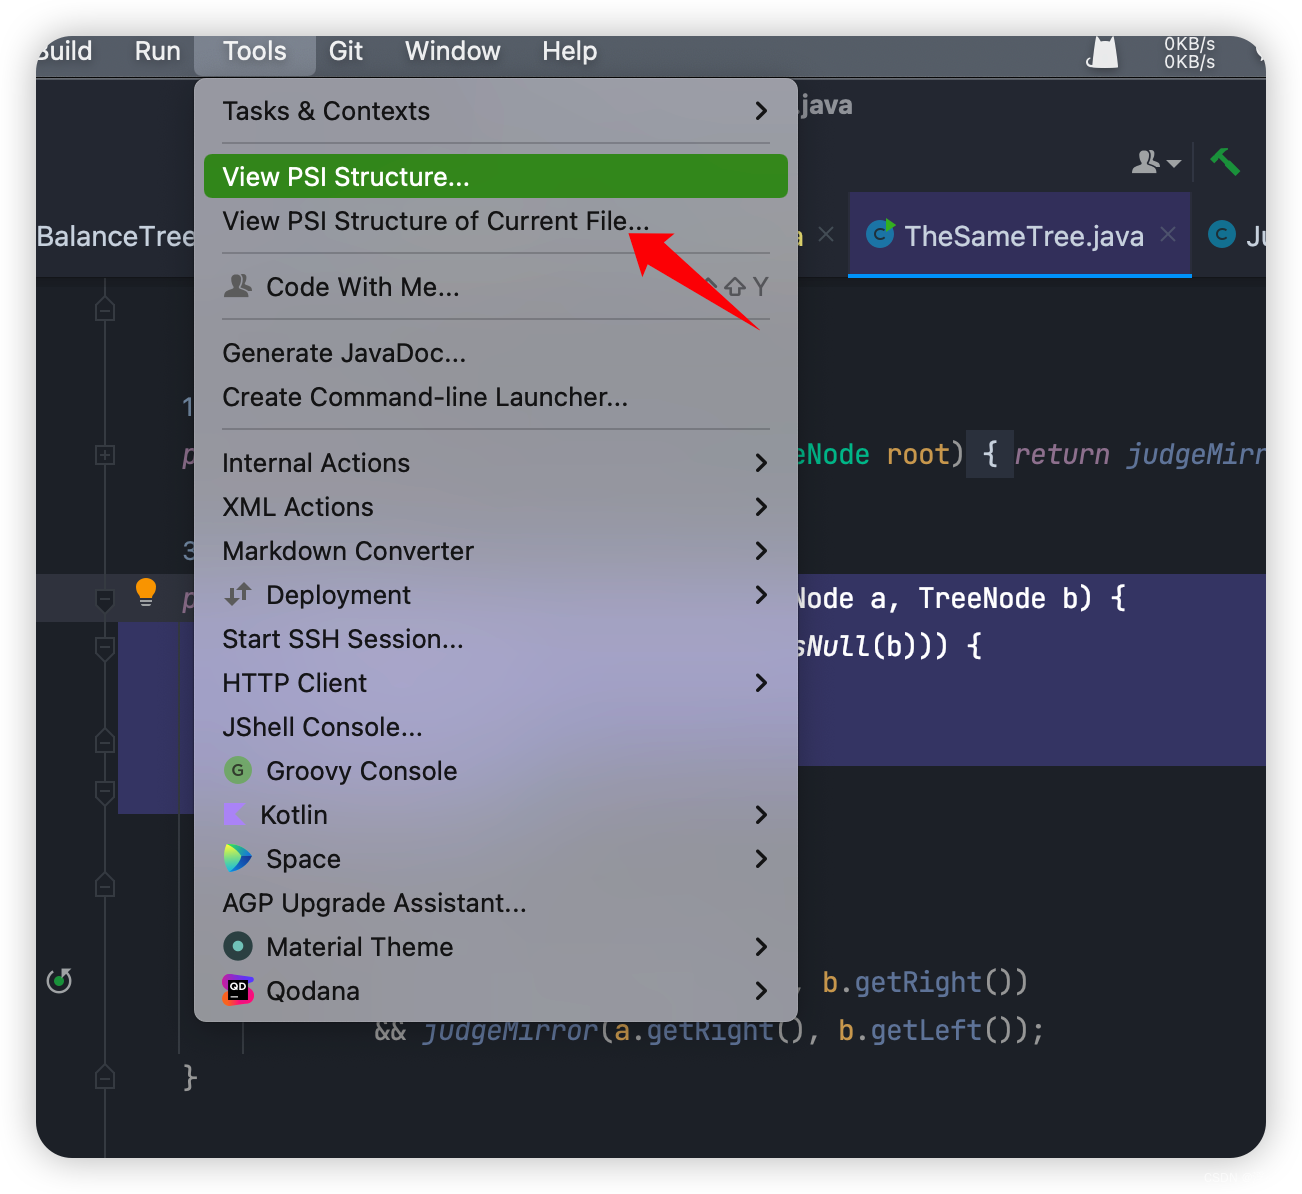Click 'b.getRight()' in code editor

[x=925, y=983]
